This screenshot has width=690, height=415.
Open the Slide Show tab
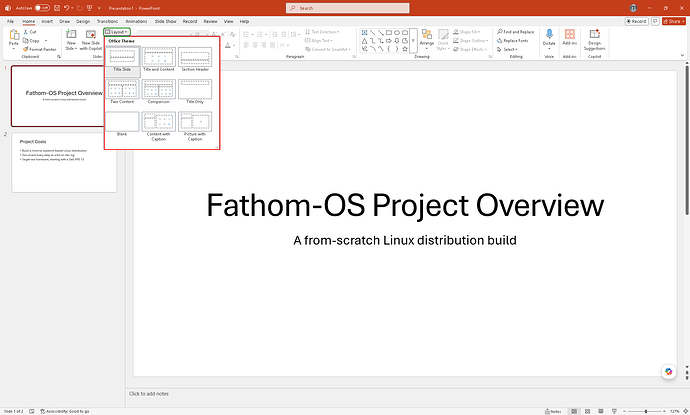coord(165,21)
